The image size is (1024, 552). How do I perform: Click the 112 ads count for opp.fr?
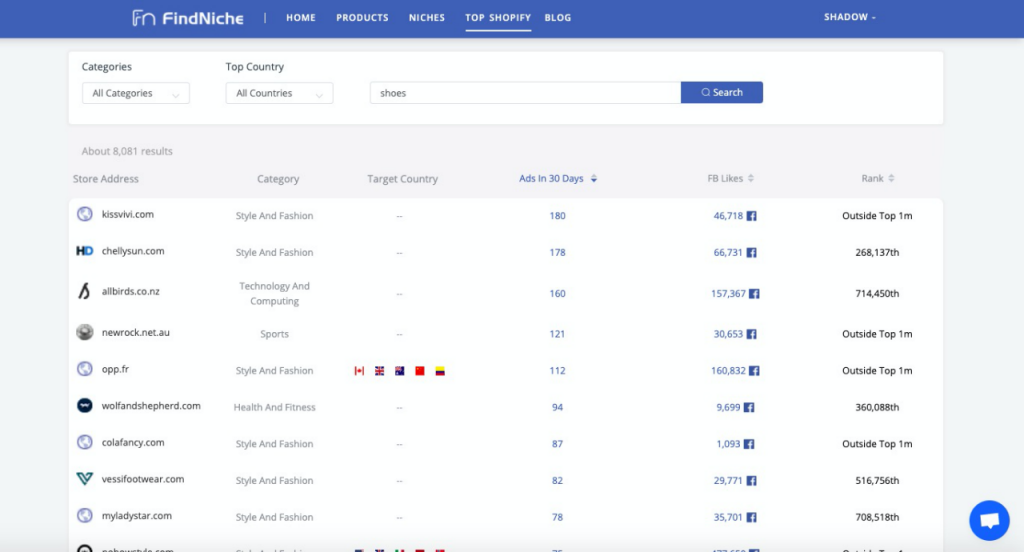[557, 370]
